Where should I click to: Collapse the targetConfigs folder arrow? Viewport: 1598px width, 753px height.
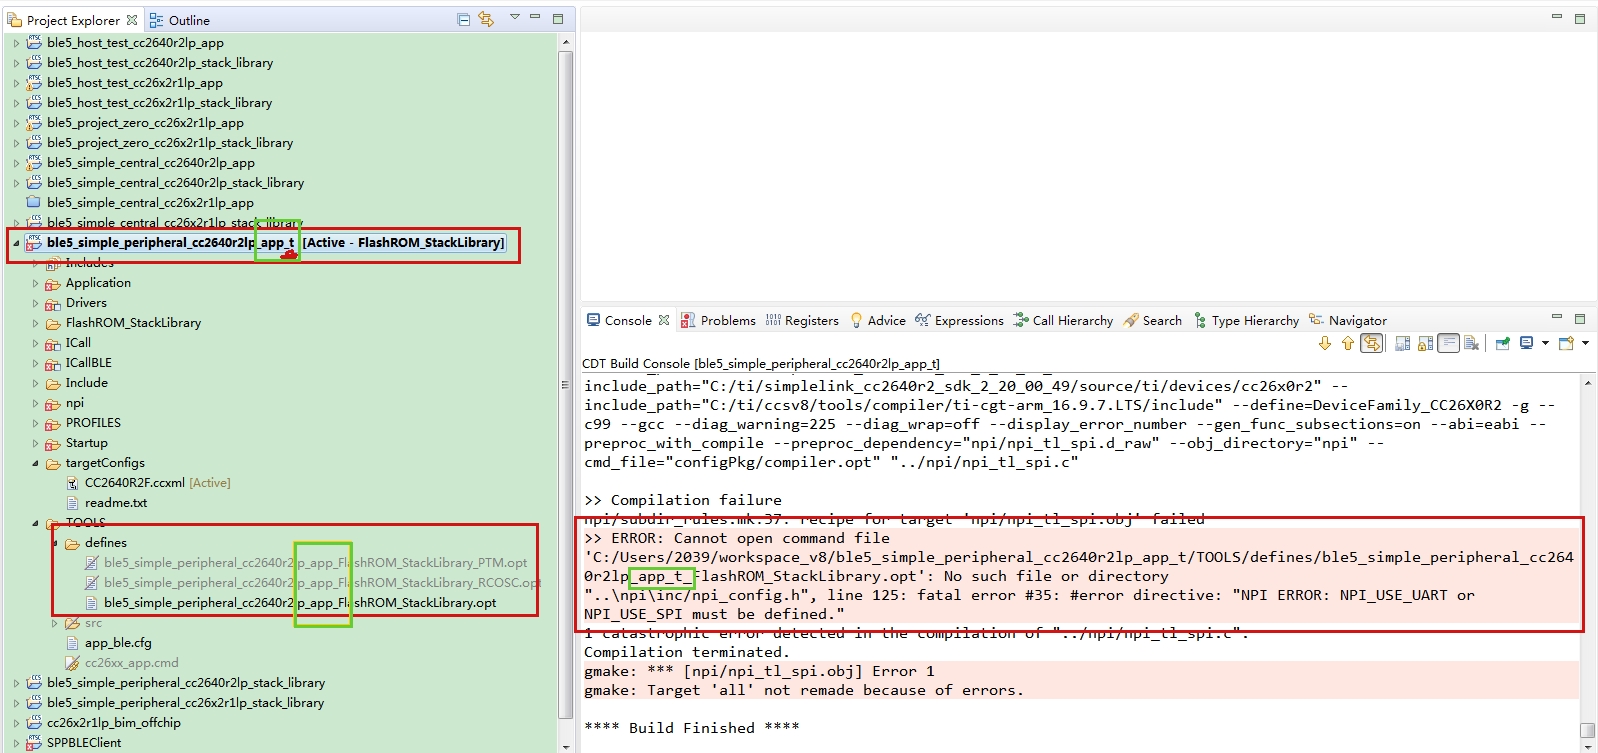[35, 463]
